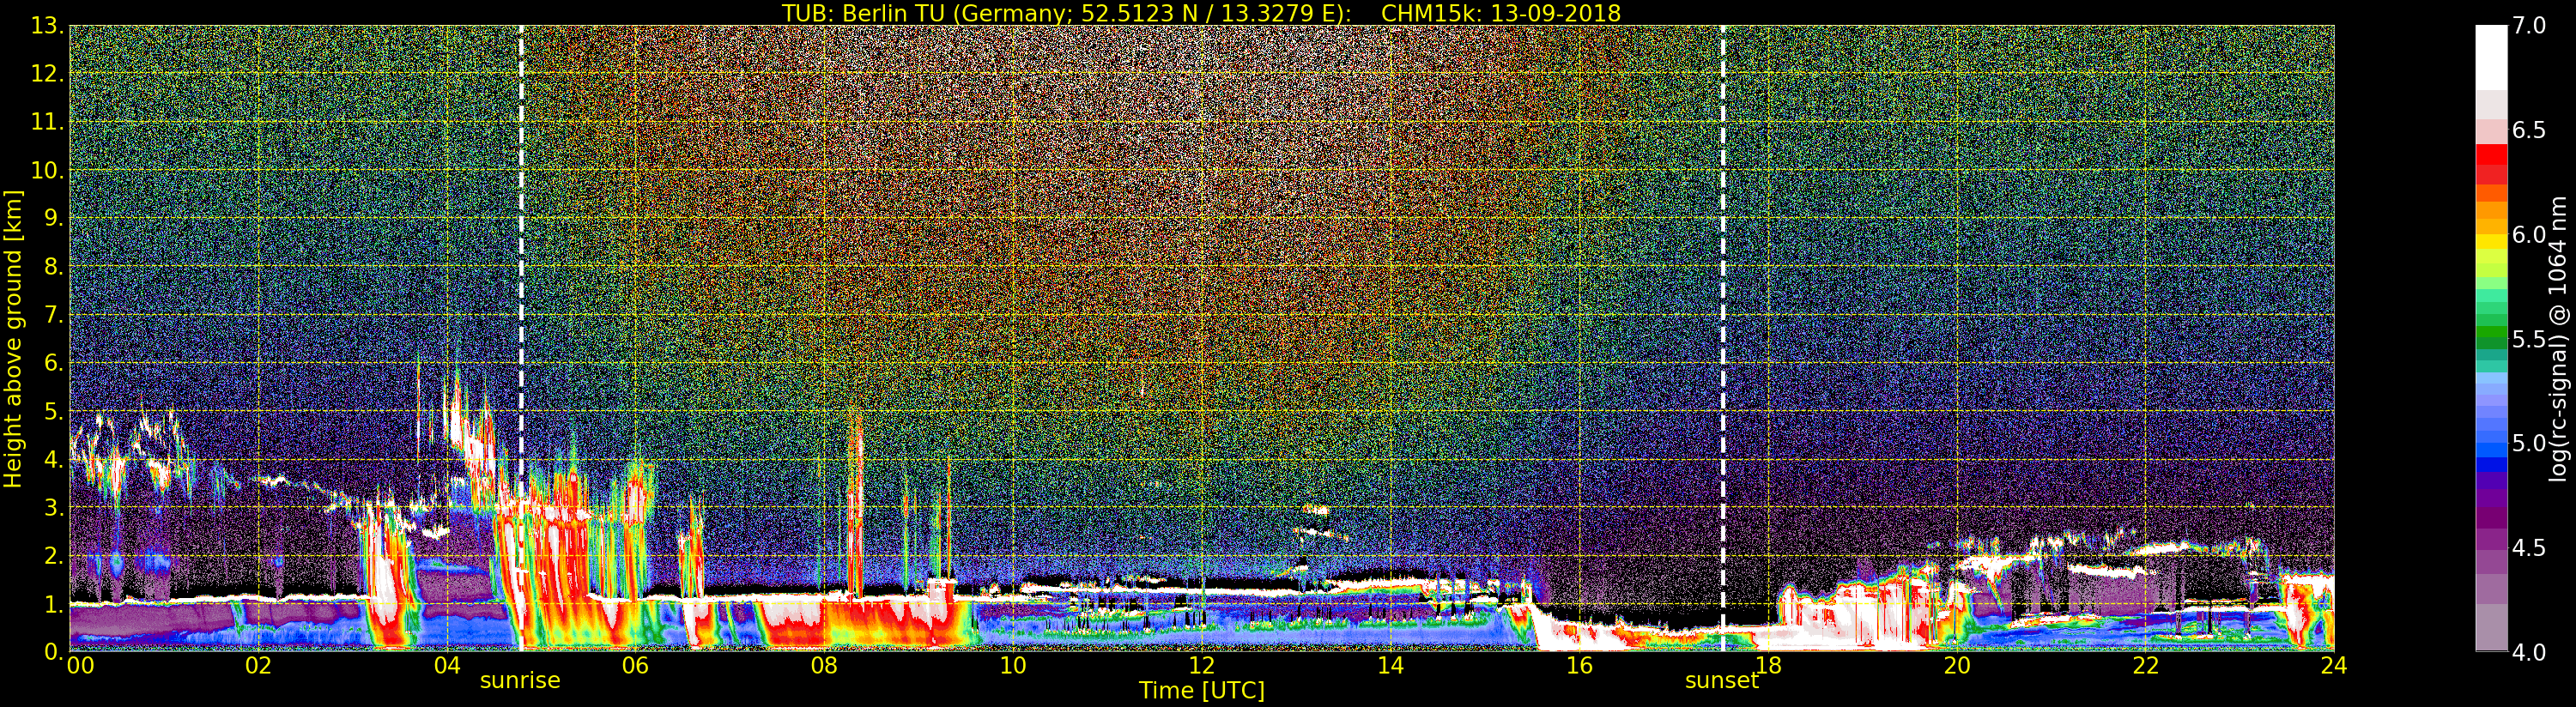
Task: Click the colorbar '6.0' value label
Action: (x=2529, y=235)
